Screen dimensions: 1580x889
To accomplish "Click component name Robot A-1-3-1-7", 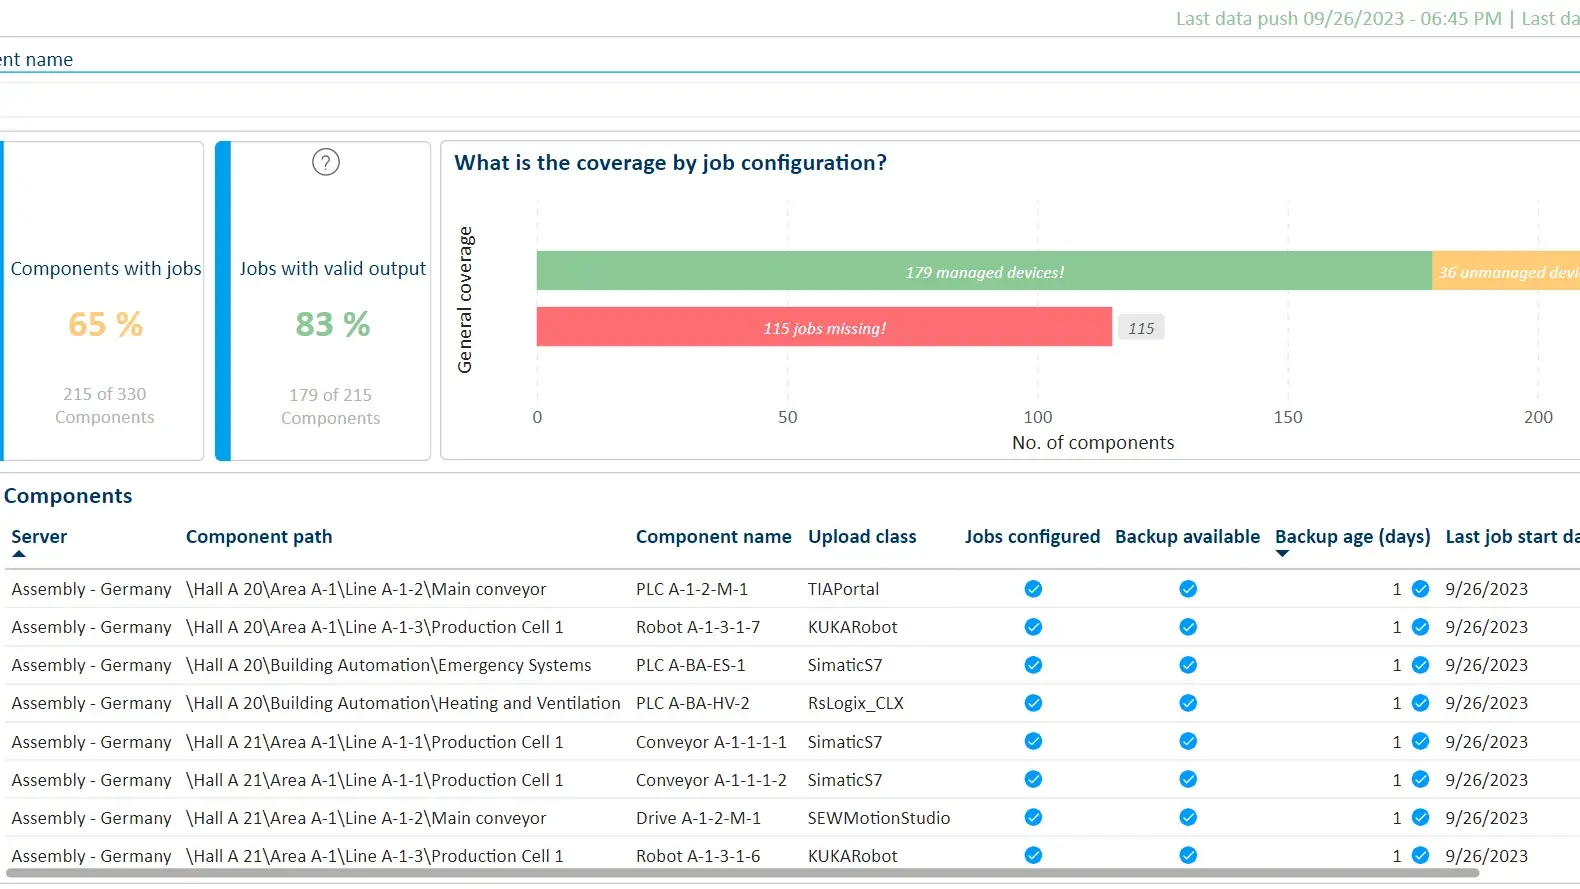I will click(698, 627).
